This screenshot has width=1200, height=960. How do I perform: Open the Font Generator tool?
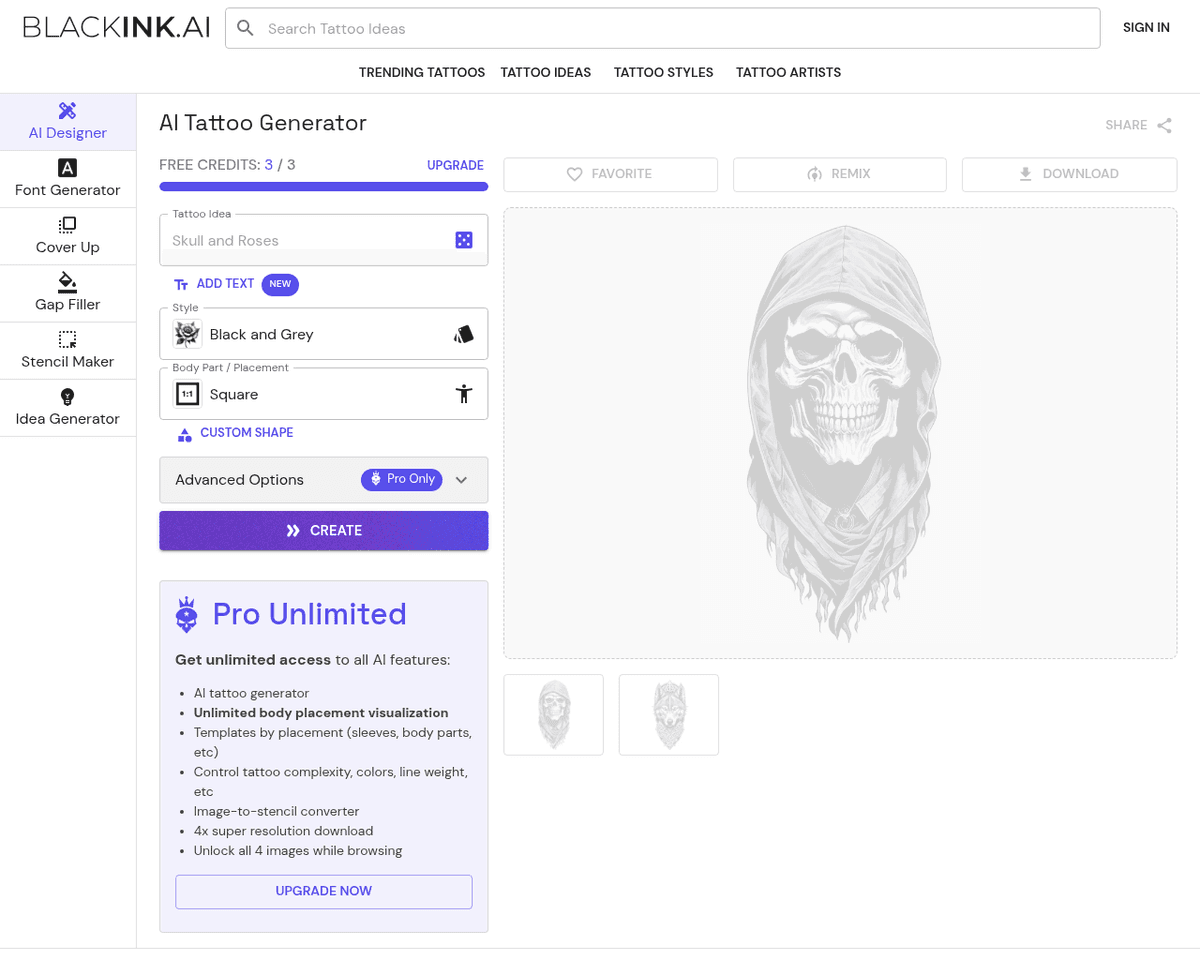[x=67, y=179]
